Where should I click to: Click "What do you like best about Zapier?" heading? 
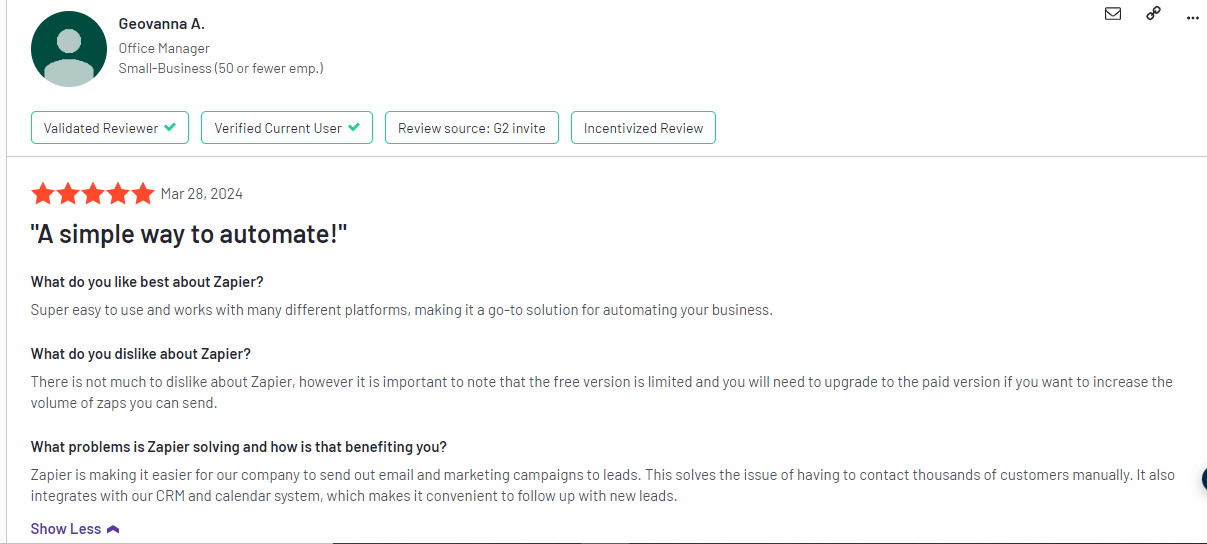[147, 281]
